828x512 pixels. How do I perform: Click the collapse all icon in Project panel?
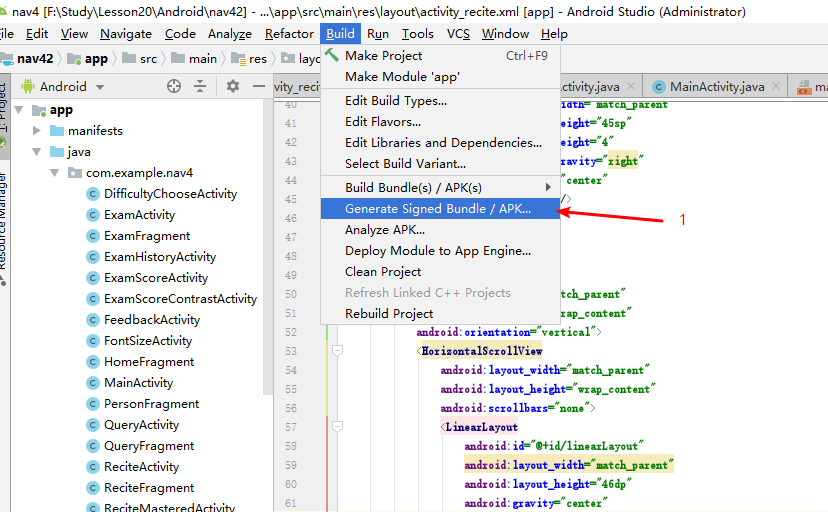click(x=200, y=86)
